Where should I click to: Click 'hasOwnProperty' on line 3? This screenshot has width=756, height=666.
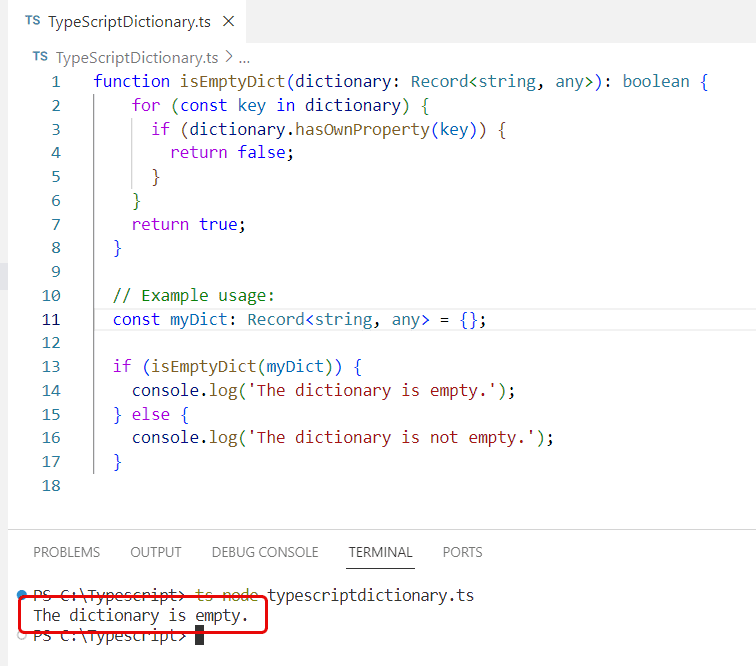pyautogui.click(x=362, y=129)
